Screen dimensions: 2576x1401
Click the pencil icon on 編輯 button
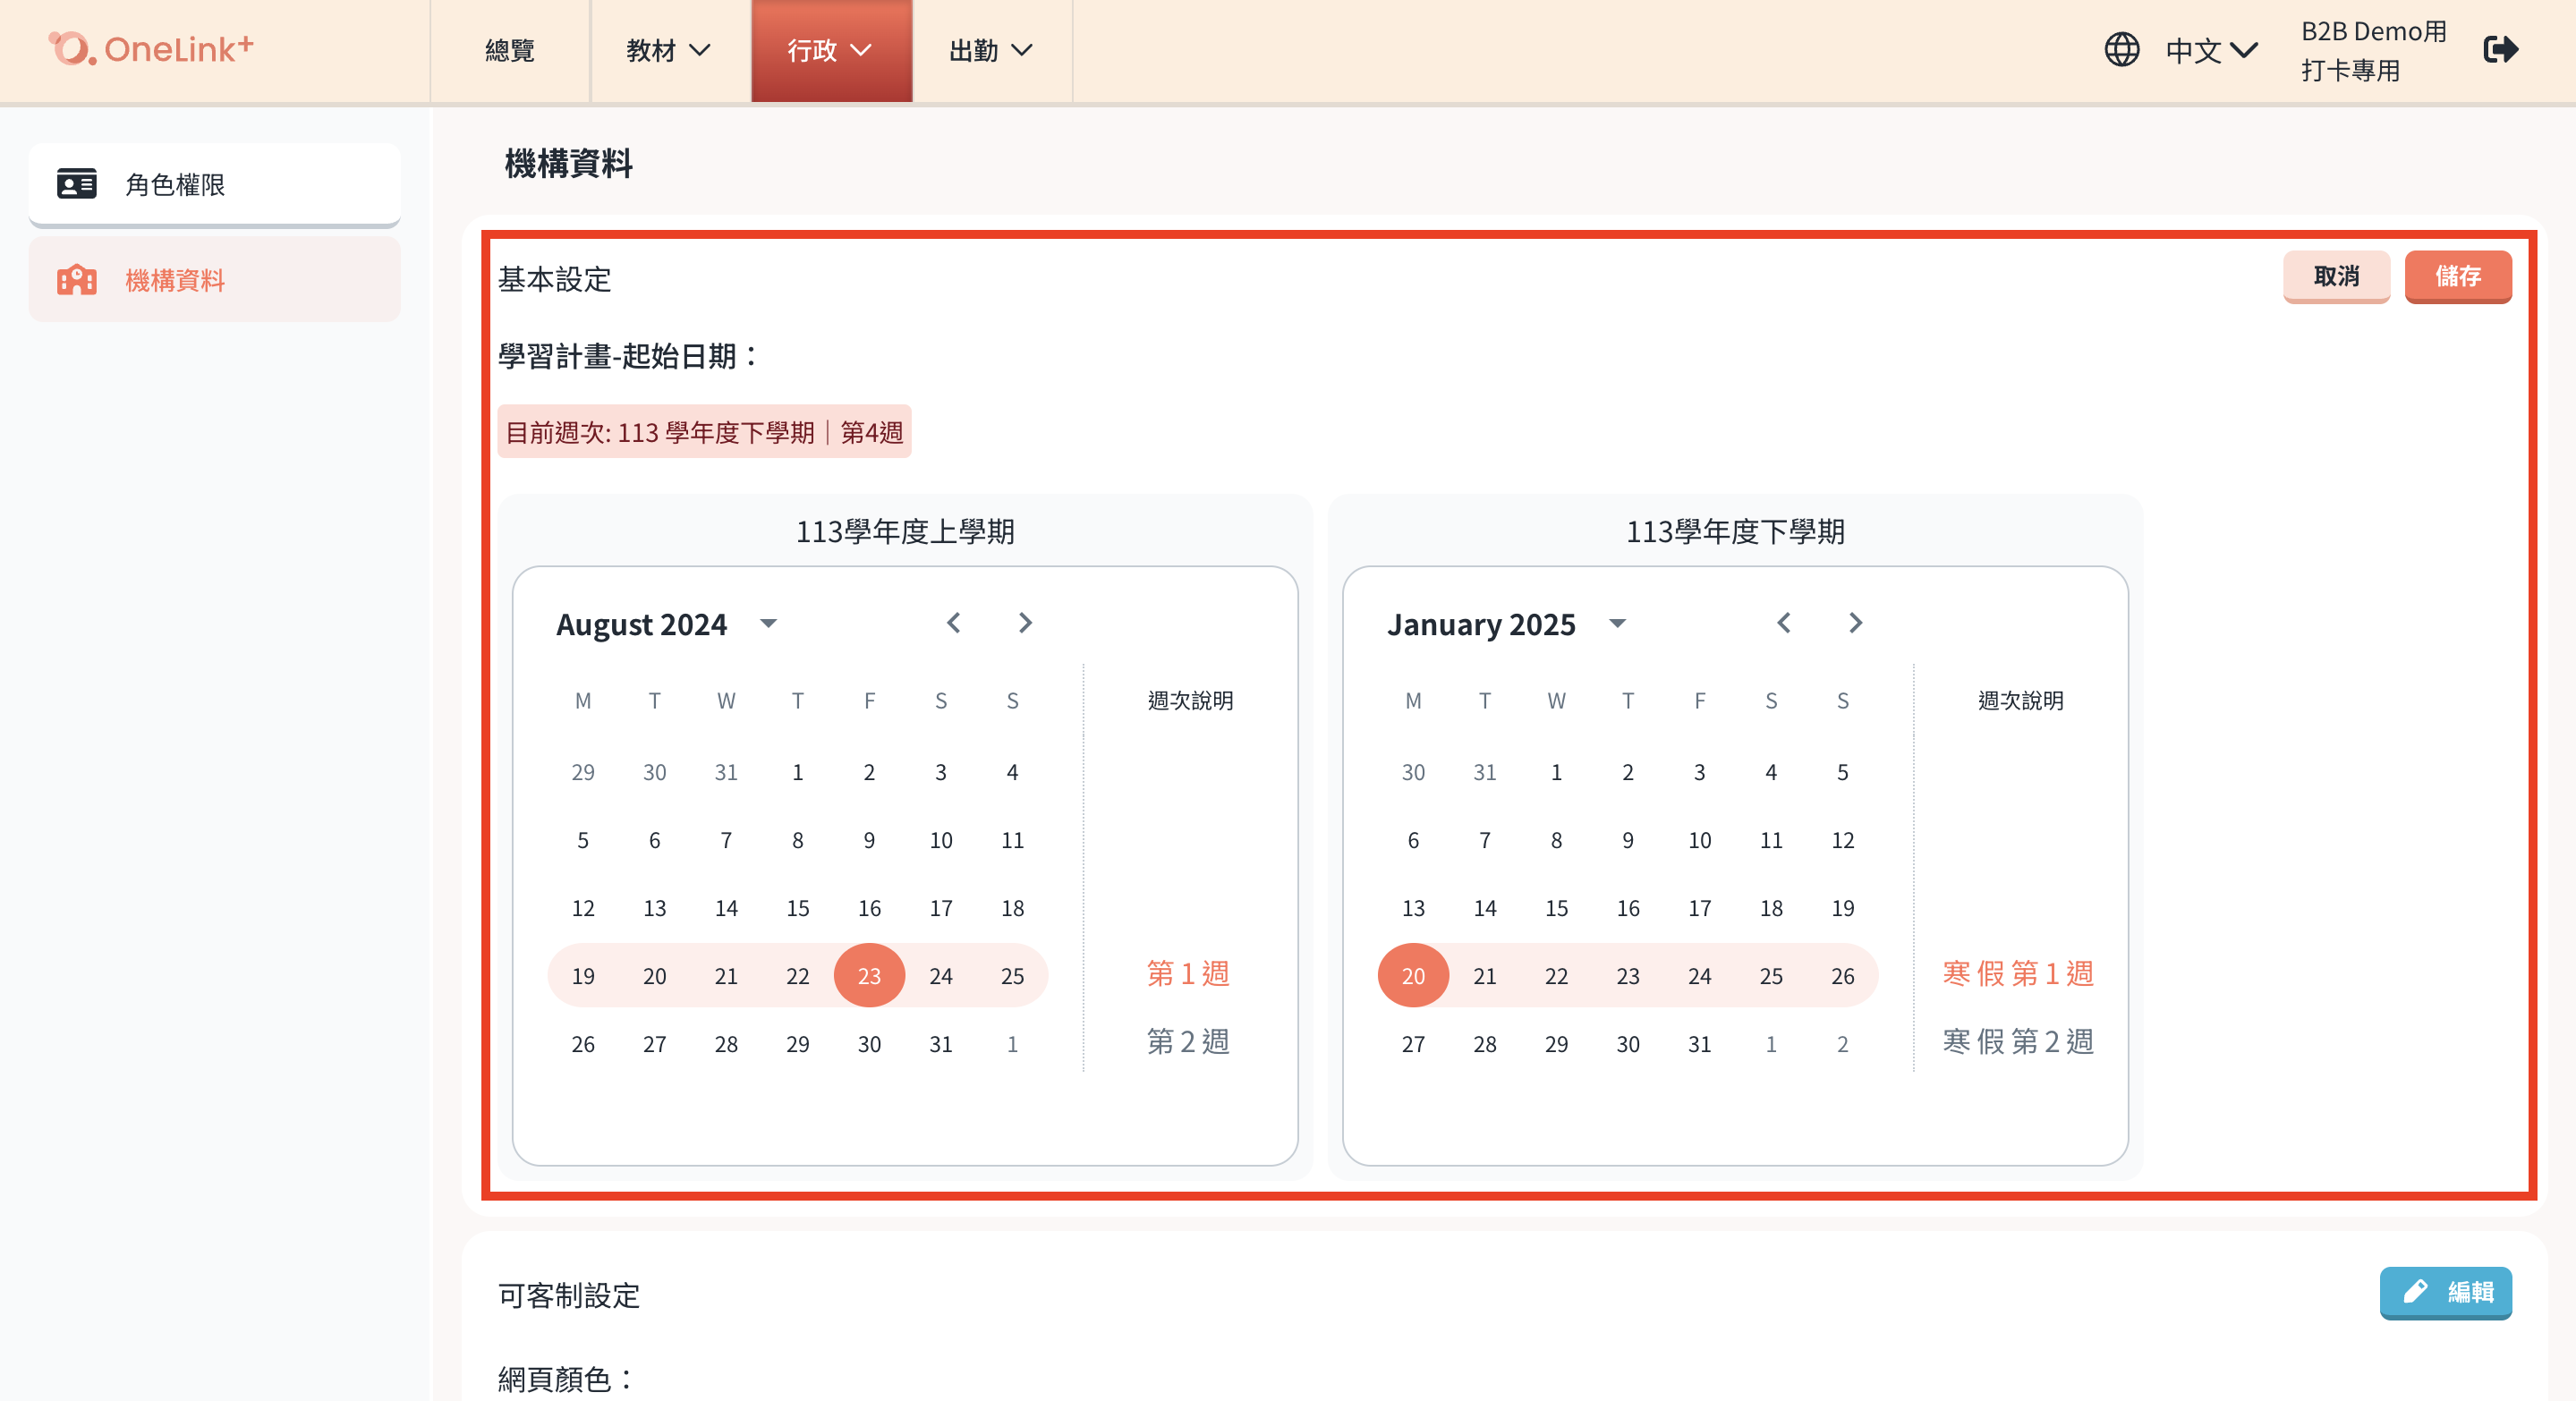[2415, 1292]
